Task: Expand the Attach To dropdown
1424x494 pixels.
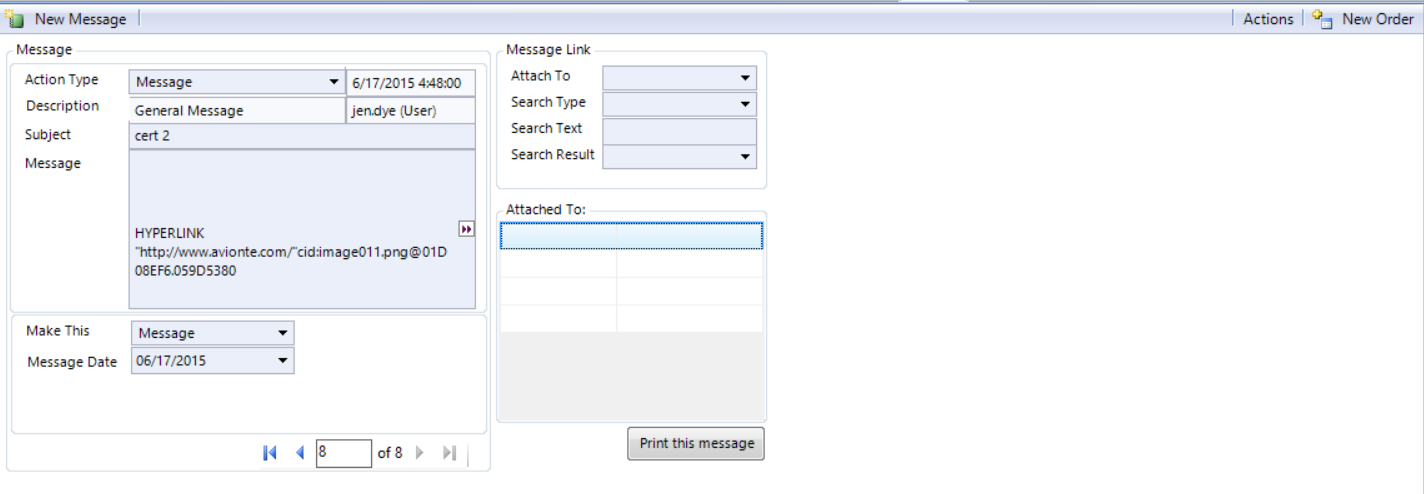Action: (x=745, y=78)
